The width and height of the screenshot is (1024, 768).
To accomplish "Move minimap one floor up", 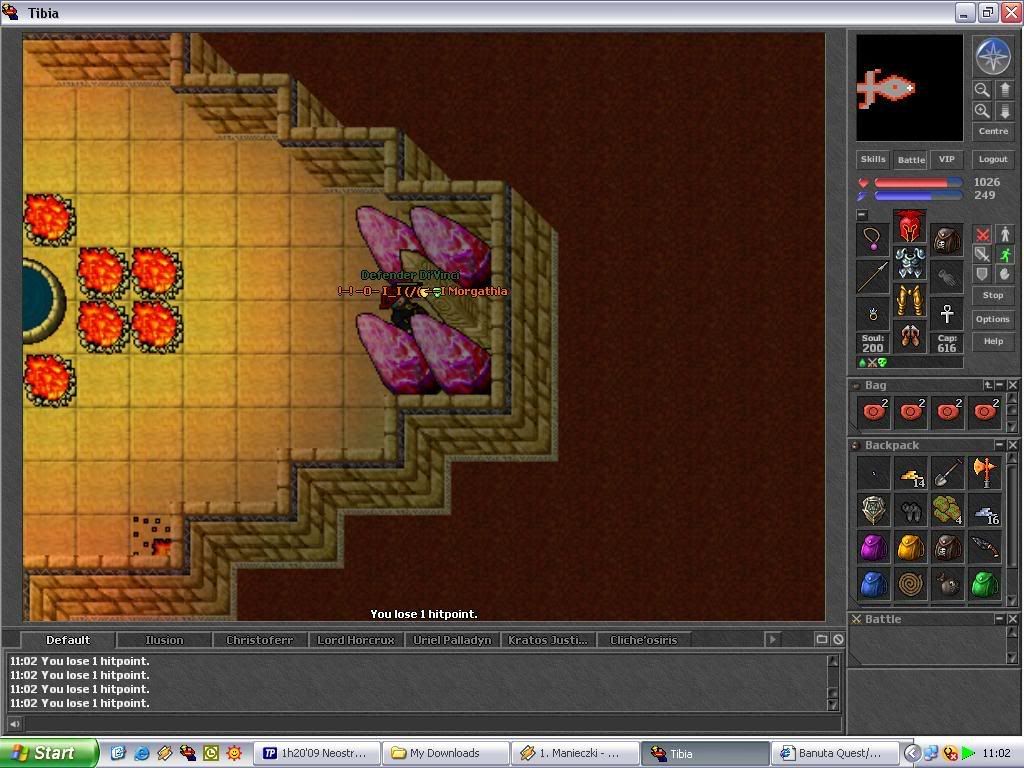I will (1004, 89).
